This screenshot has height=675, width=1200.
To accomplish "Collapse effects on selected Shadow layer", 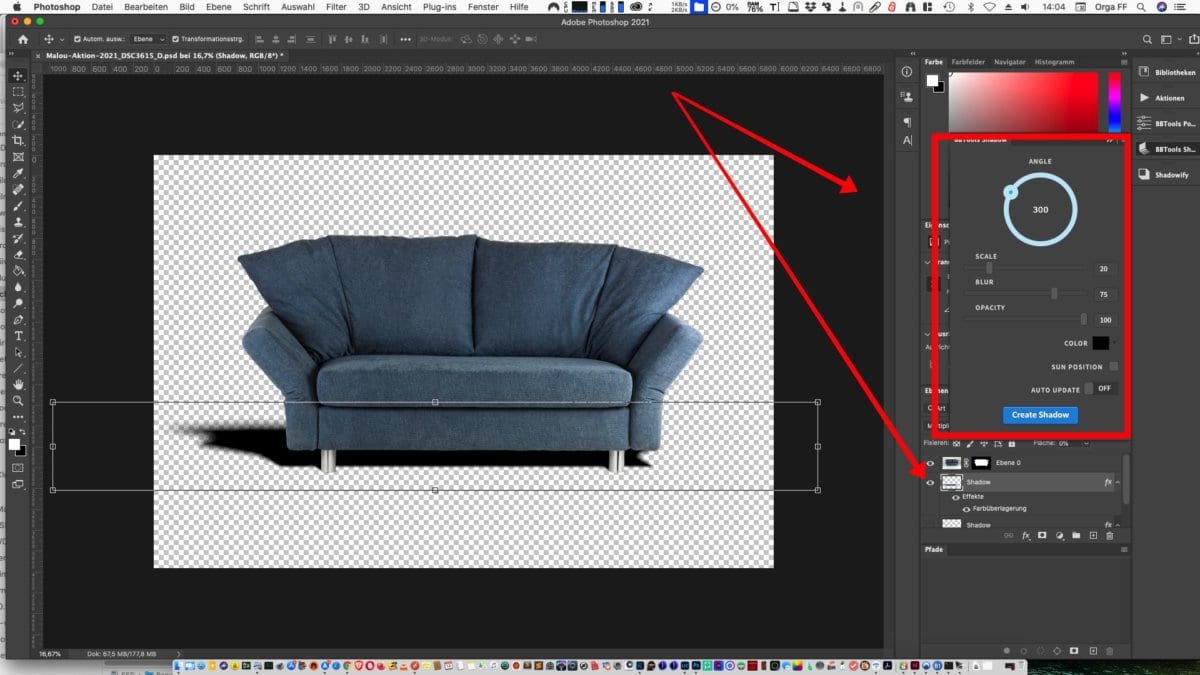I will [1118, 482].
